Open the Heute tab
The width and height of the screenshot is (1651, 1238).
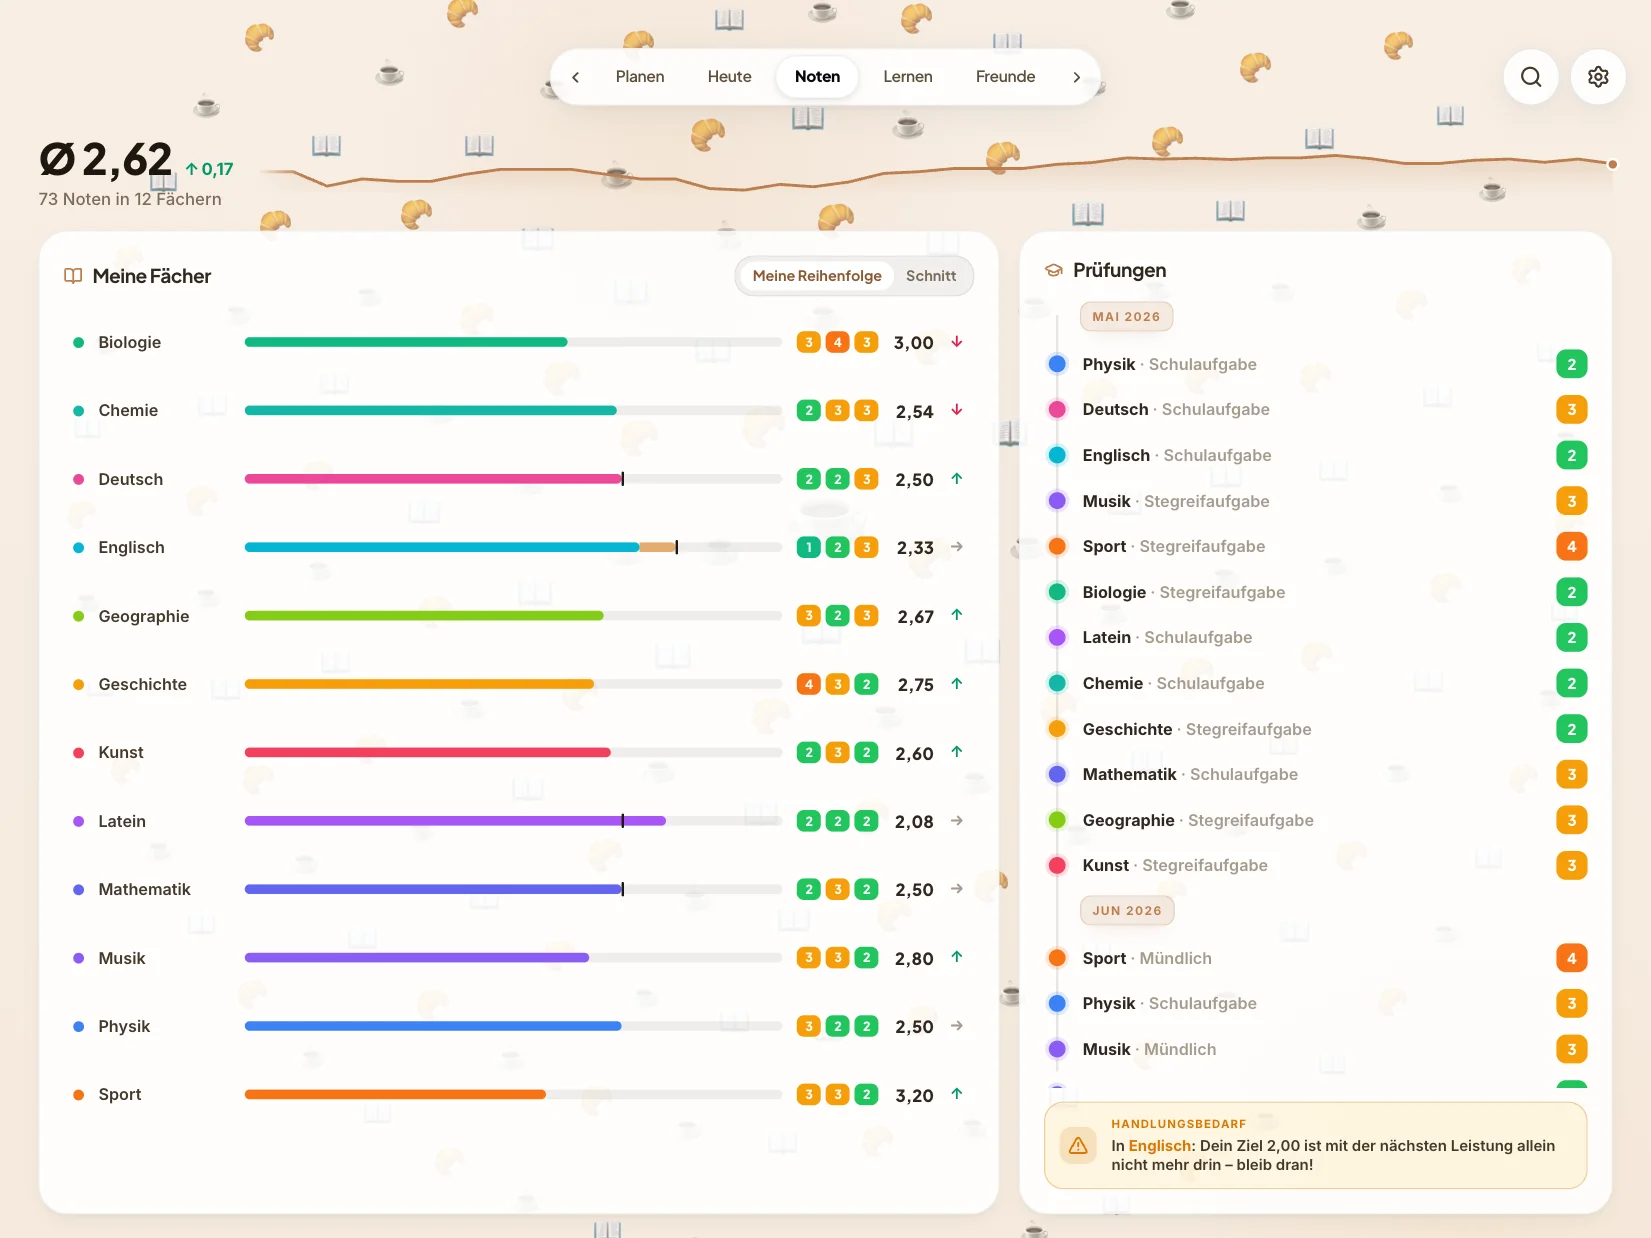pyautogui.click(x=730, y=77)
